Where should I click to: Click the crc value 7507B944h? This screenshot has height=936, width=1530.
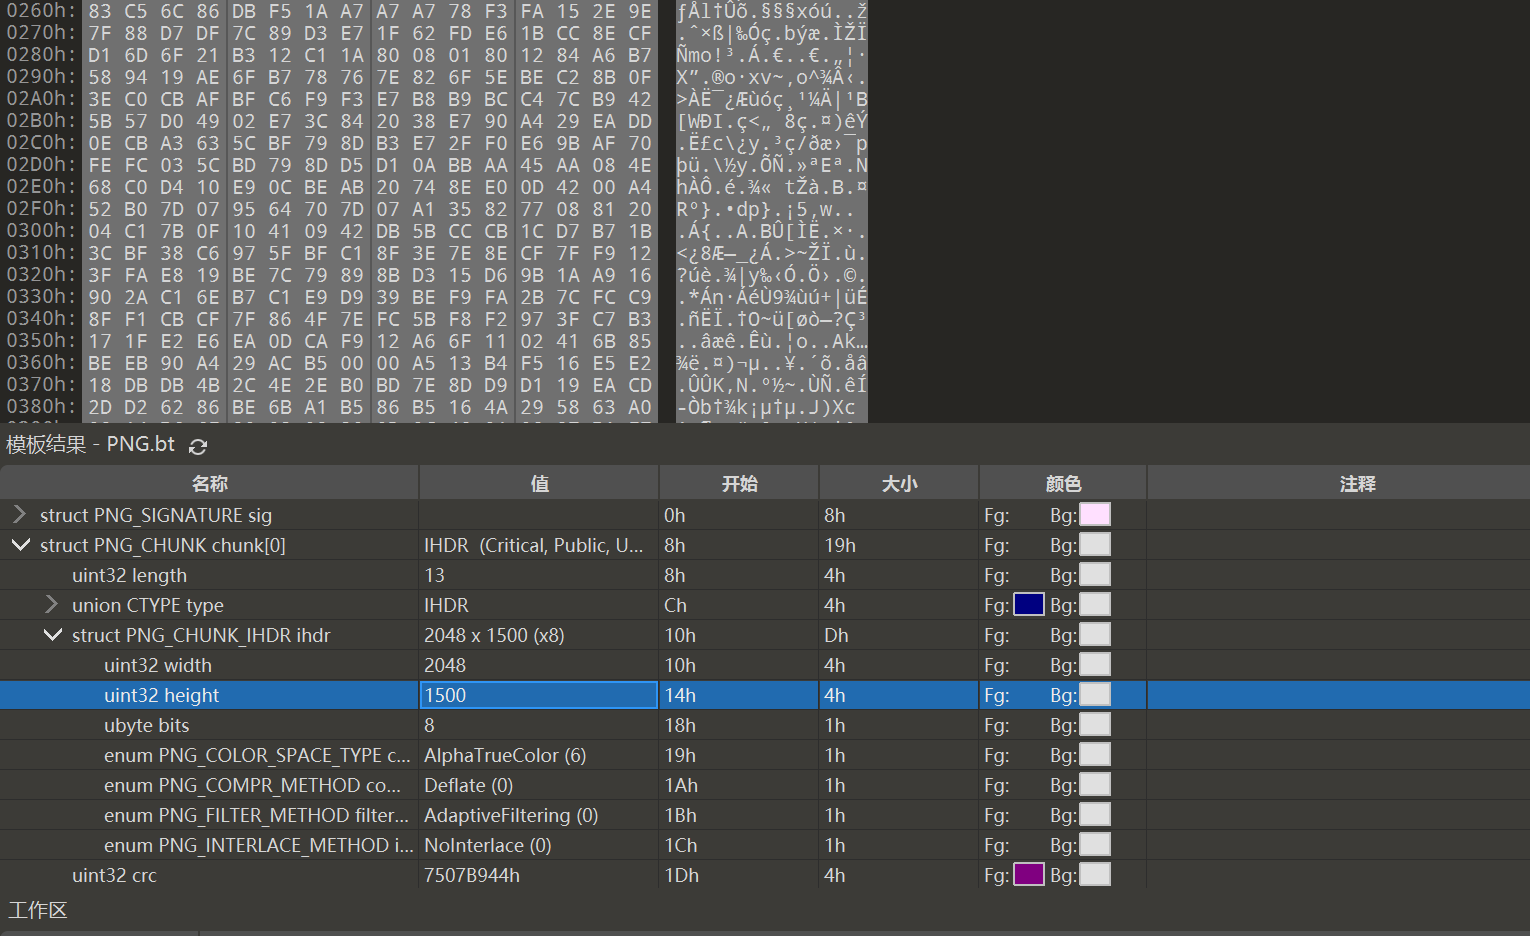point(472,875)
